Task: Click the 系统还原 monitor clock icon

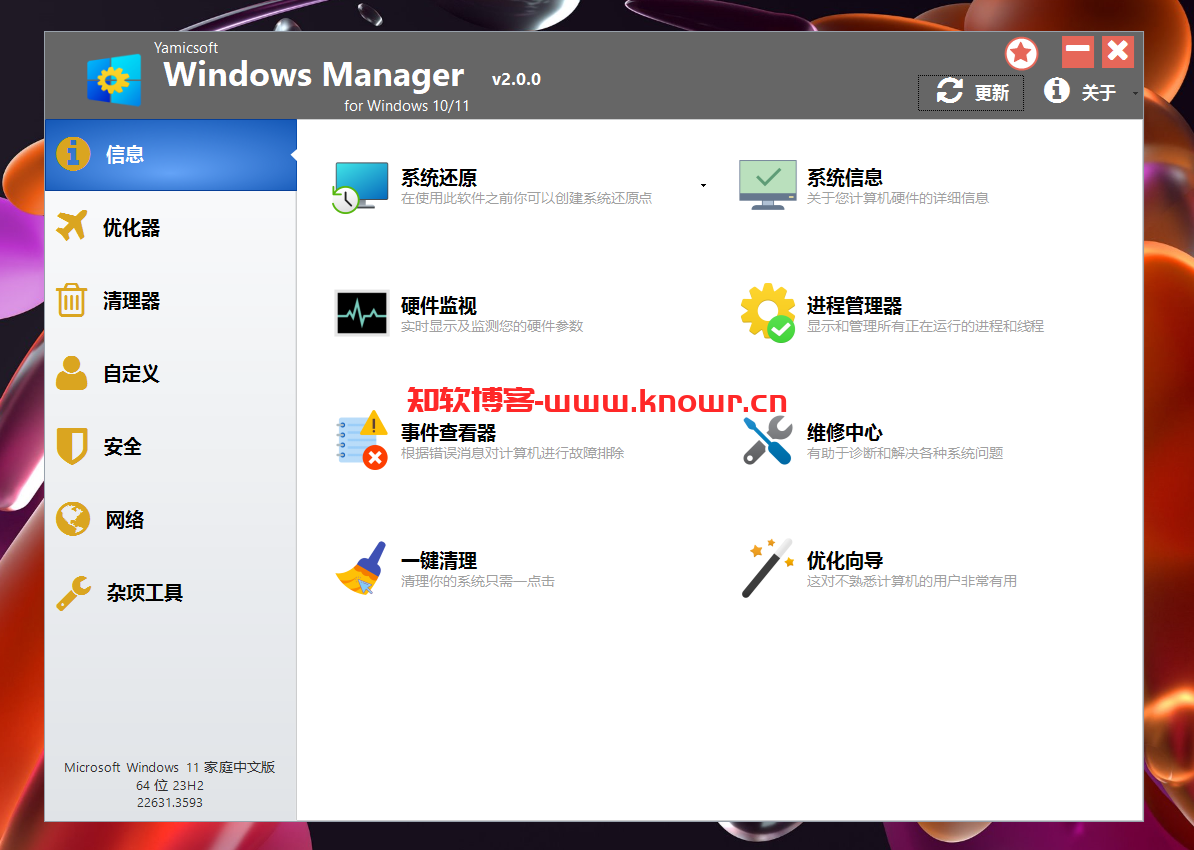Action: (x=360, y=187)
